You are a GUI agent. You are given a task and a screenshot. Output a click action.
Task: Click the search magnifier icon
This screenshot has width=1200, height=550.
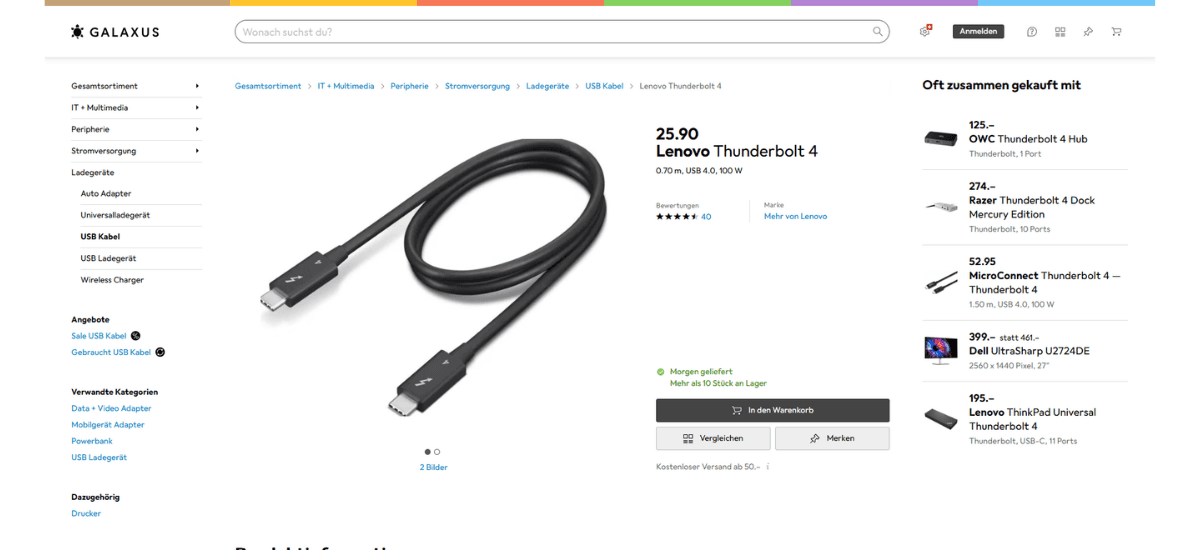[x=878, y=32]
